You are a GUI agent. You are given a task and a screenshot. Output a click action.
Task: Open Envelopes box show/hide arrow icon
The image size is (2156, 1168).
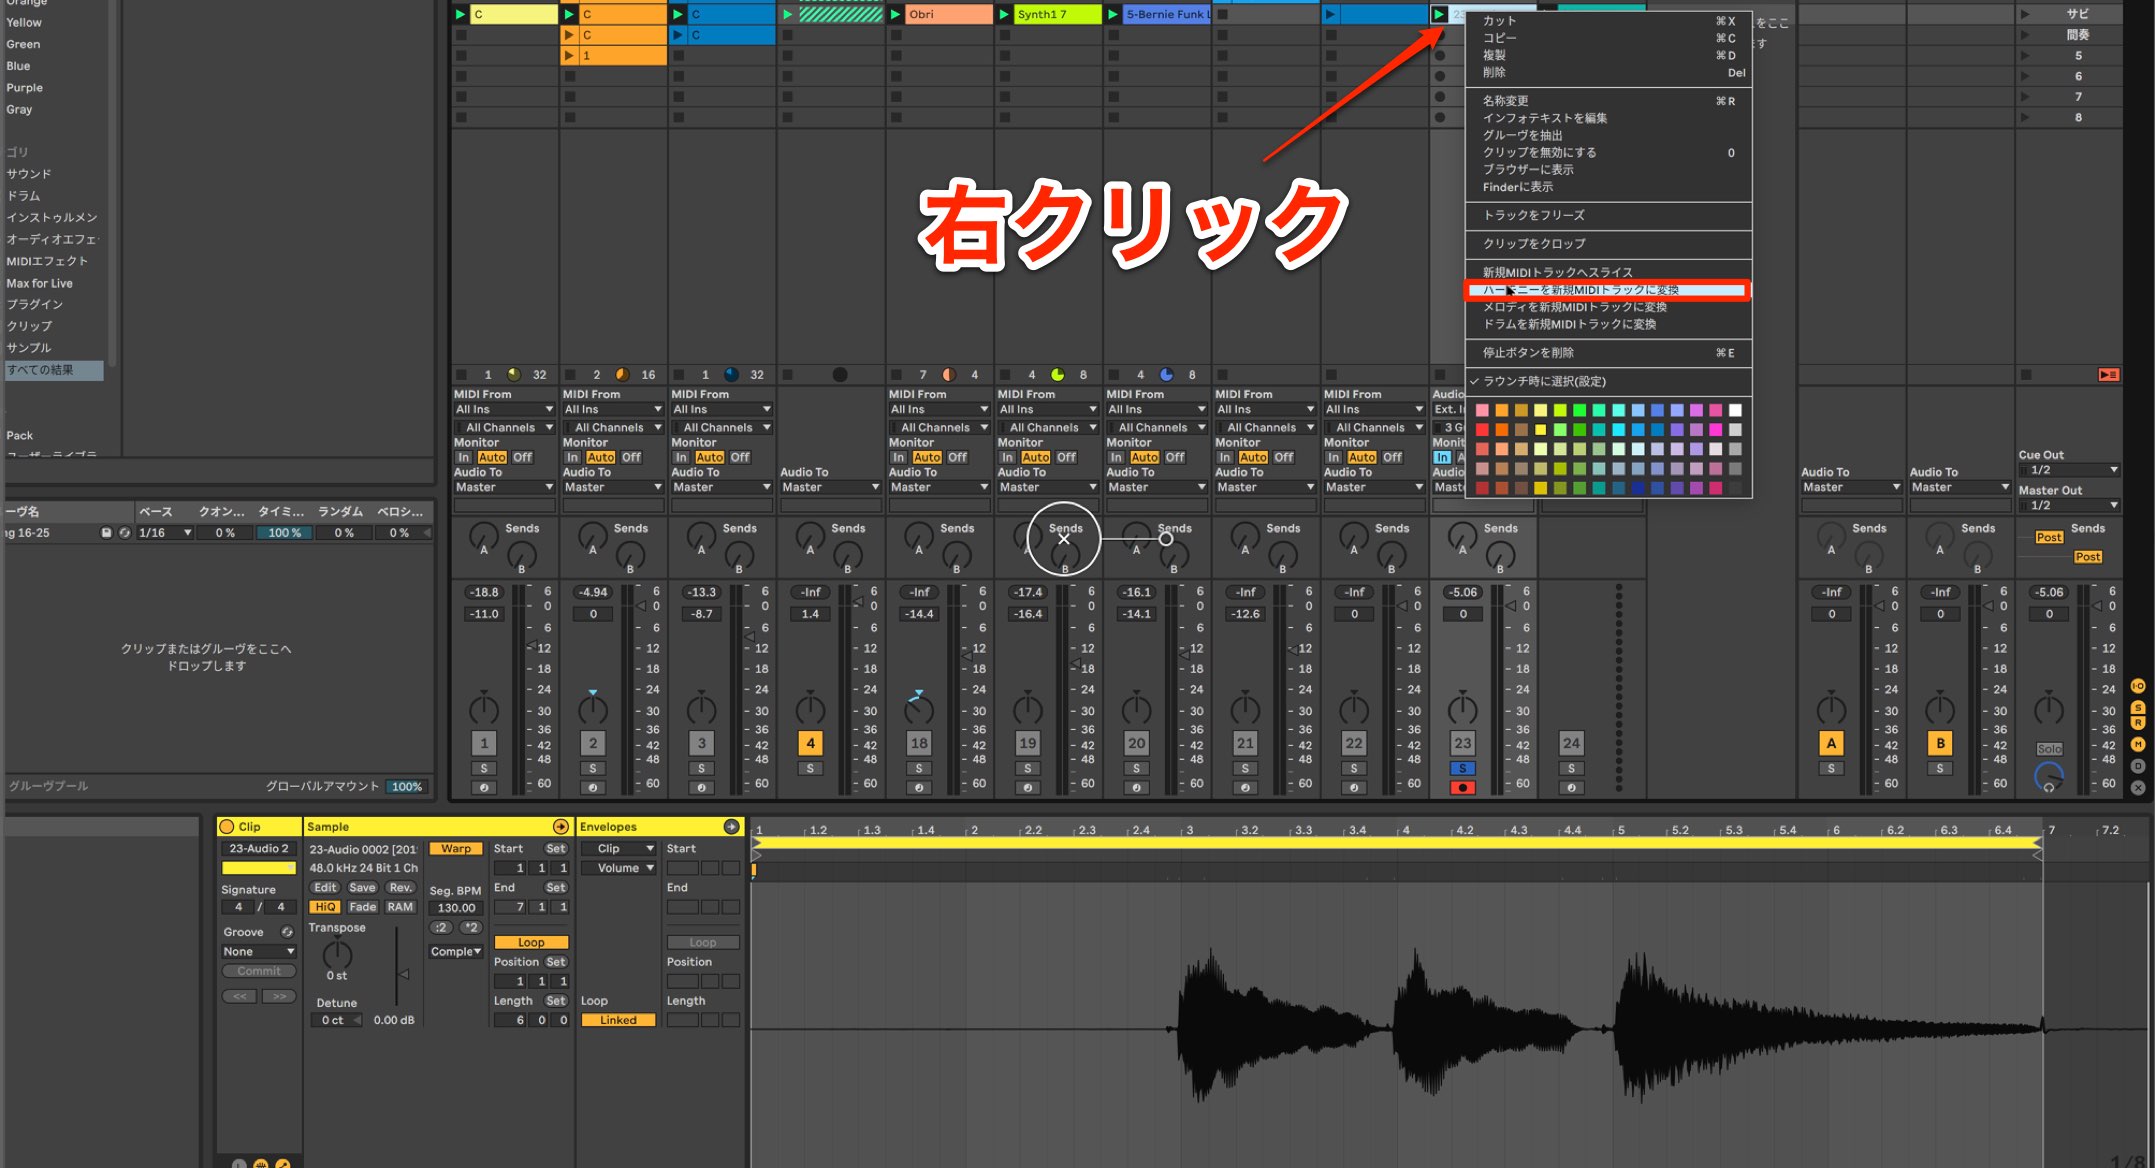point(732,827)
